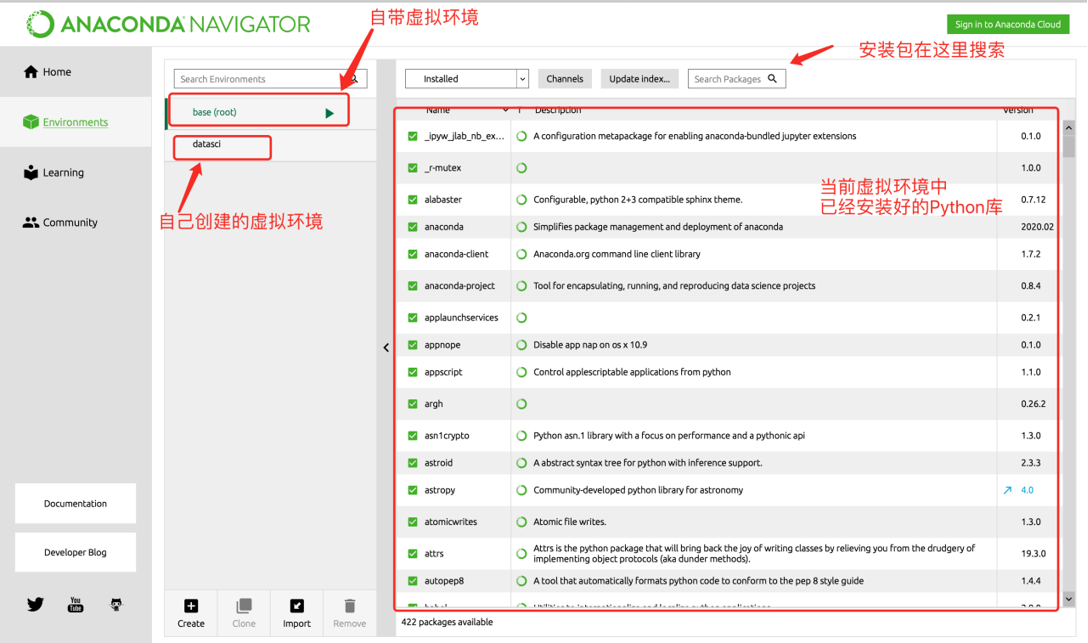
Task: Click the Update index button
Action: (x=639, y=79)
